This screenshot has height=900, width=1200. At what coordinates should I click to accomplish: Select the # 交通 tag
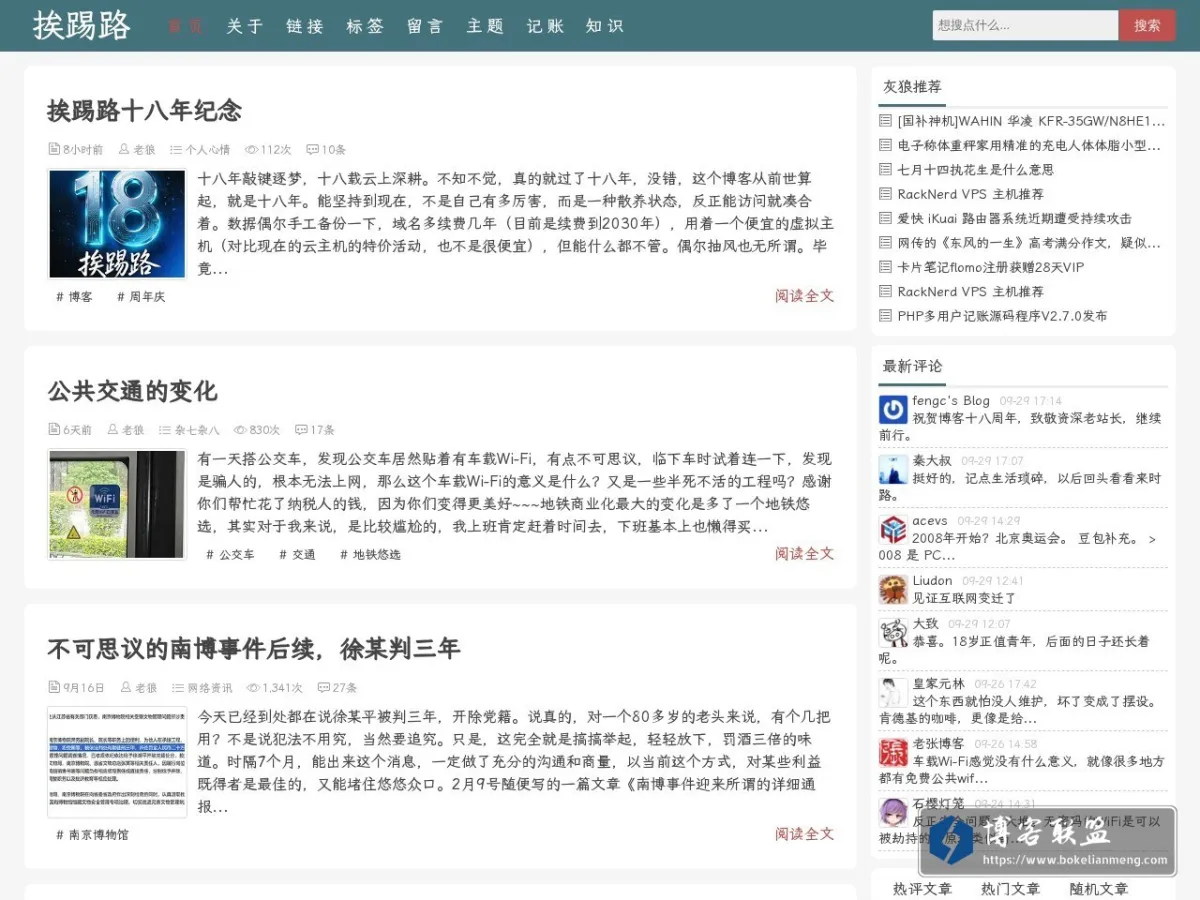[297, 554]
